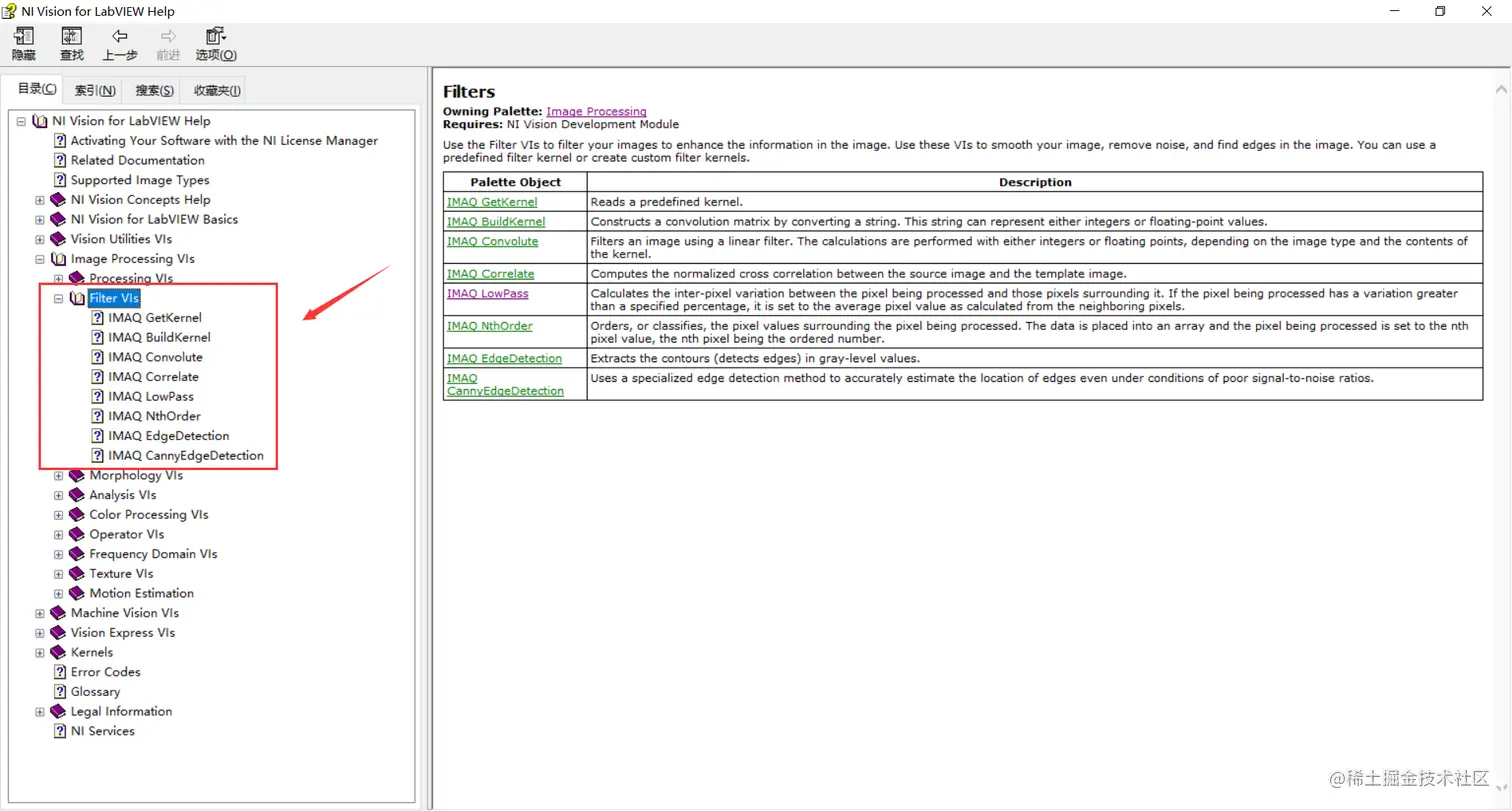Screen dimensions: 1512x811
Task: Open the IMAQ Correlate link in table
Action: pyautogui.click(x=491, y=273)
